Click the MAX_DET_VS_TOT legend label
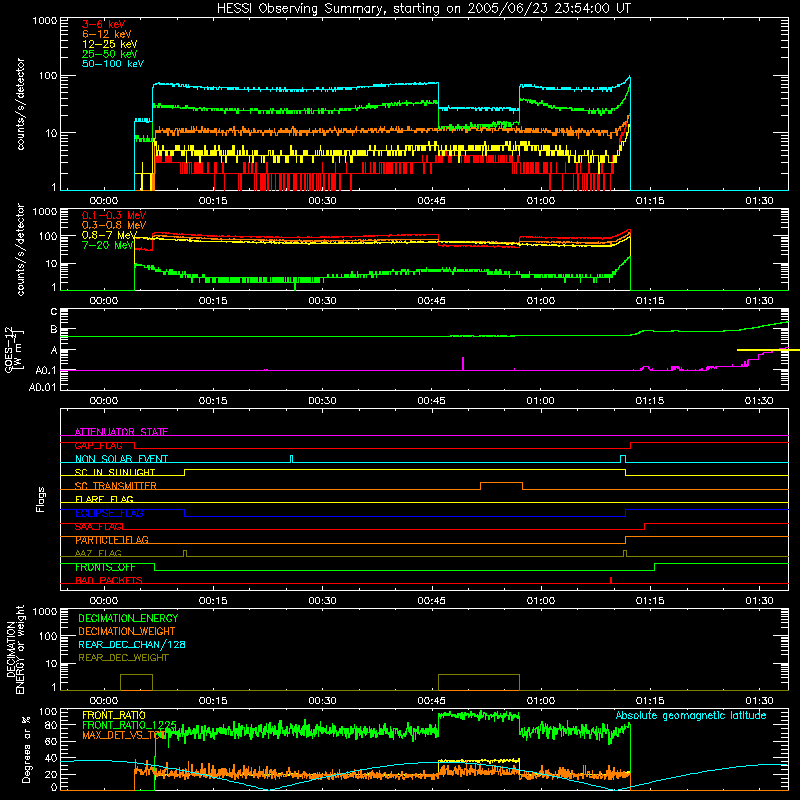800x800 pixels. (x=123, y=735)
